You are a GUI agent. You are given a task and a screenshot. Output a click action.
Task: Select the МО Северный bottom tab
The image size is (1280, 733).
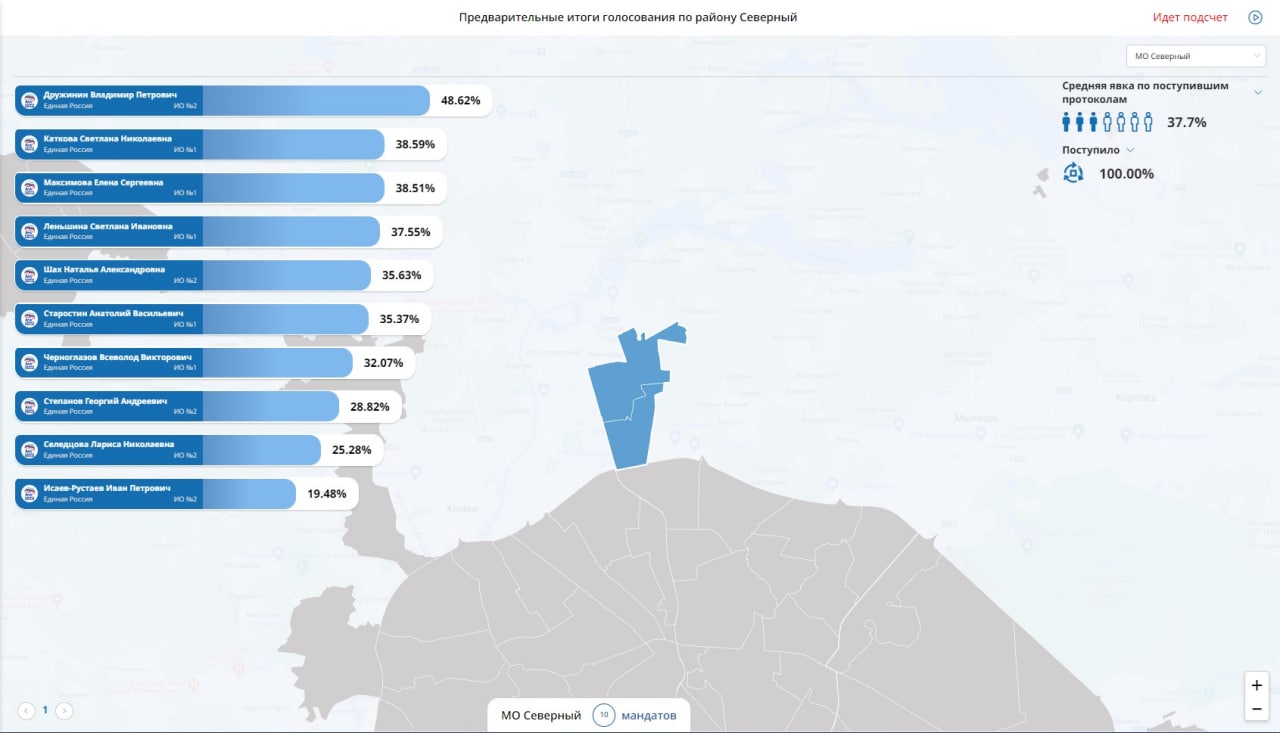[x=541, y=715]
